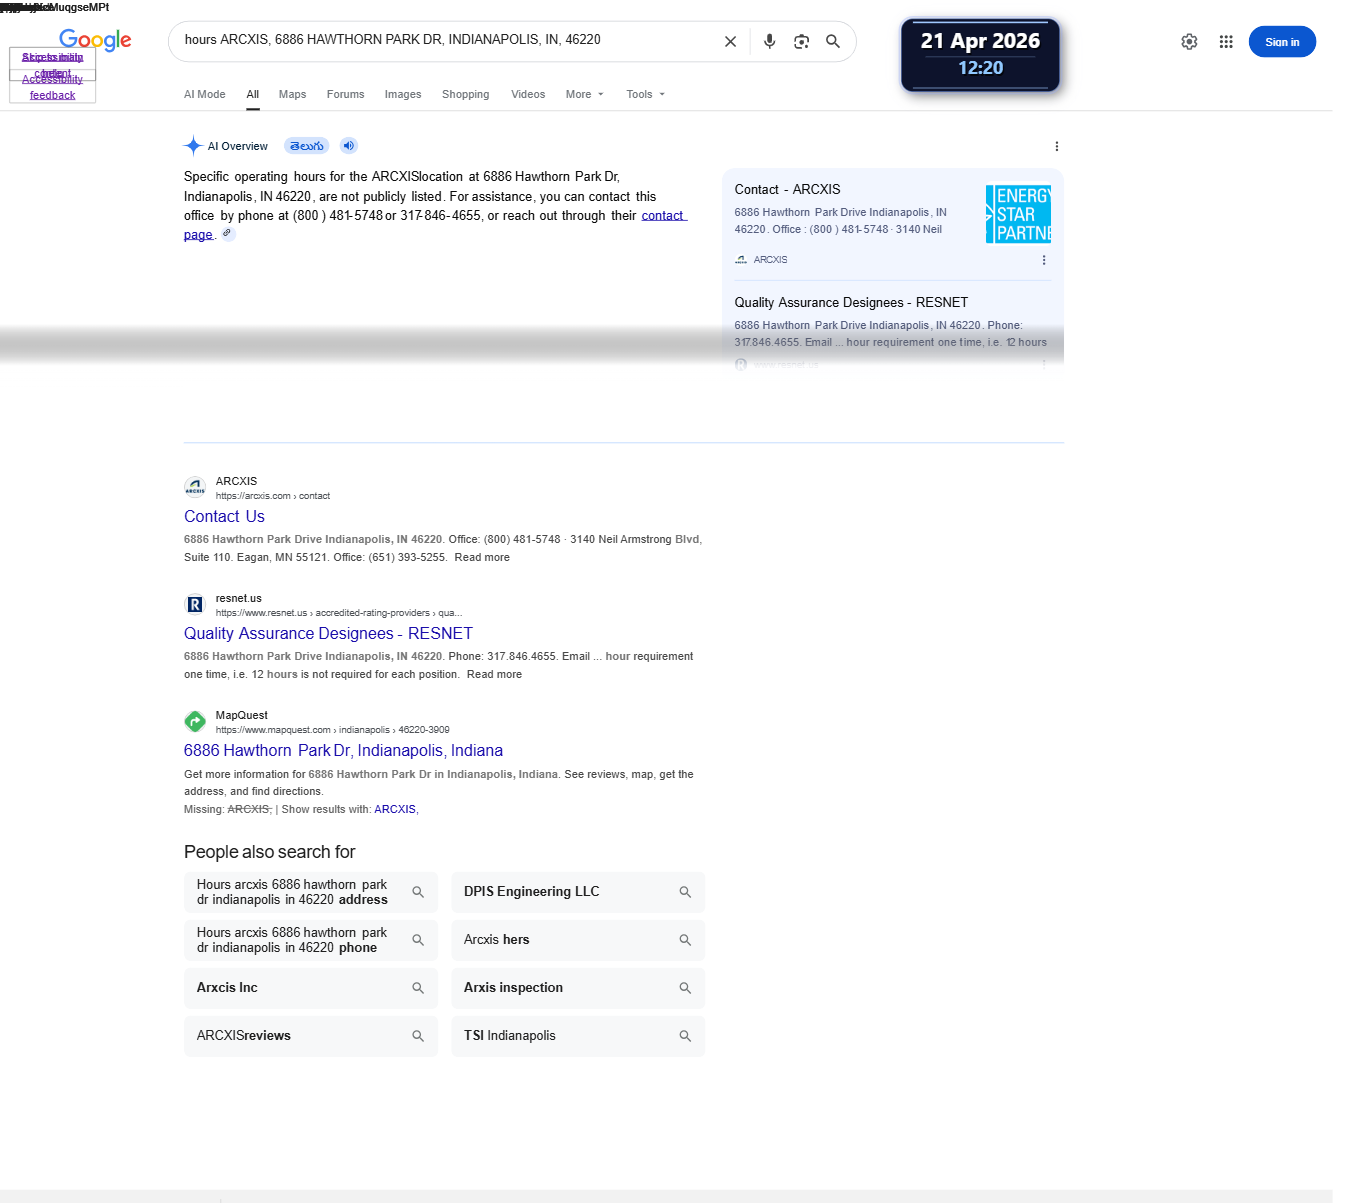Click the AI Overview sparkle icon
The width and height of the screenshot is (1348, 1203).
point(193,146)
